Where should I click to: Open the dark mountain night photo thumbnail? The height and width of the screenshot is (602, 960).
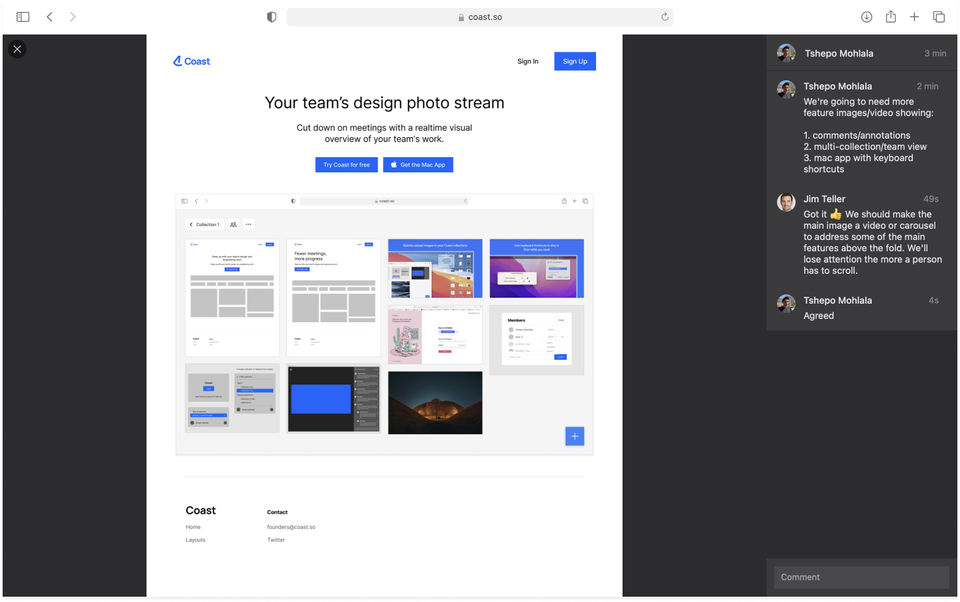click(x=435, y=402)
